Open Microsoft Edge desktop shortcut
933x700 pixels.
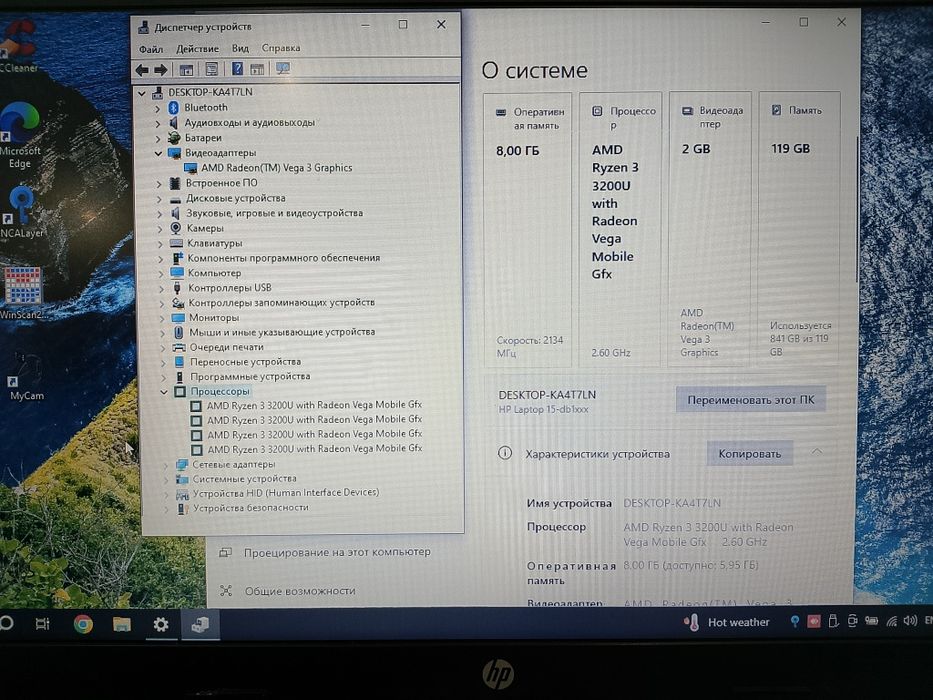tap(20, 136)
